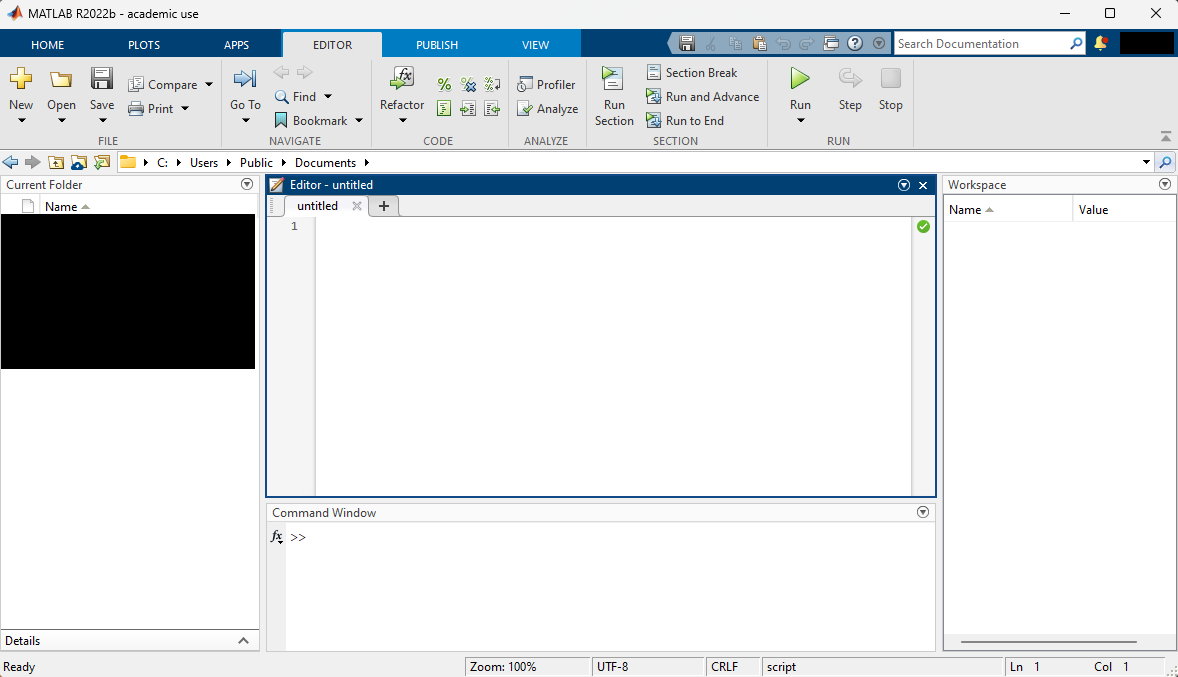This screenshot has width=1178, height=677.
Task: Open Help question mark icon
Action: point(855,44)
